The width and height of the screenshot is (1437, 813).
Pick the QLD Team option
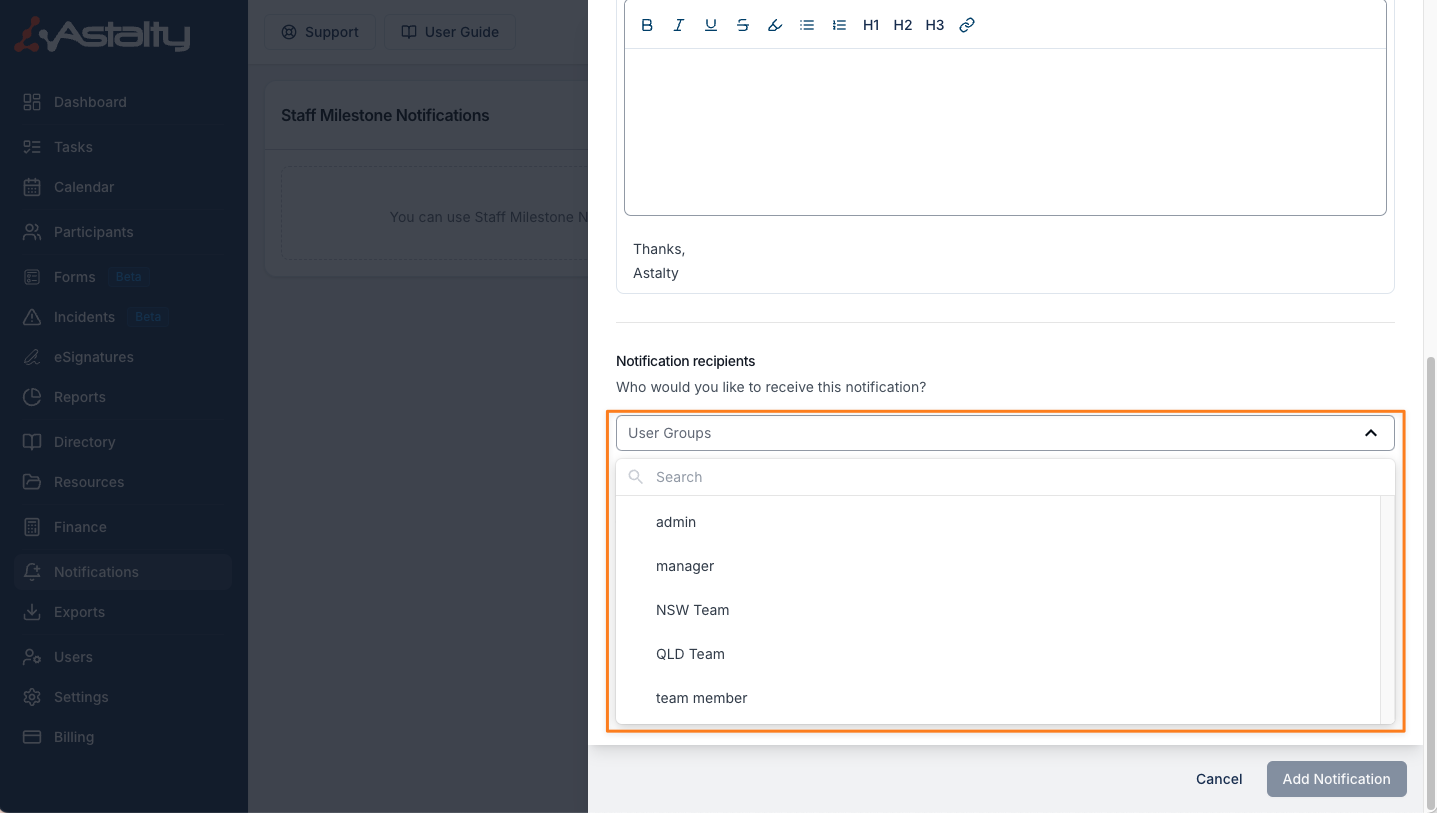click(690, 654)
